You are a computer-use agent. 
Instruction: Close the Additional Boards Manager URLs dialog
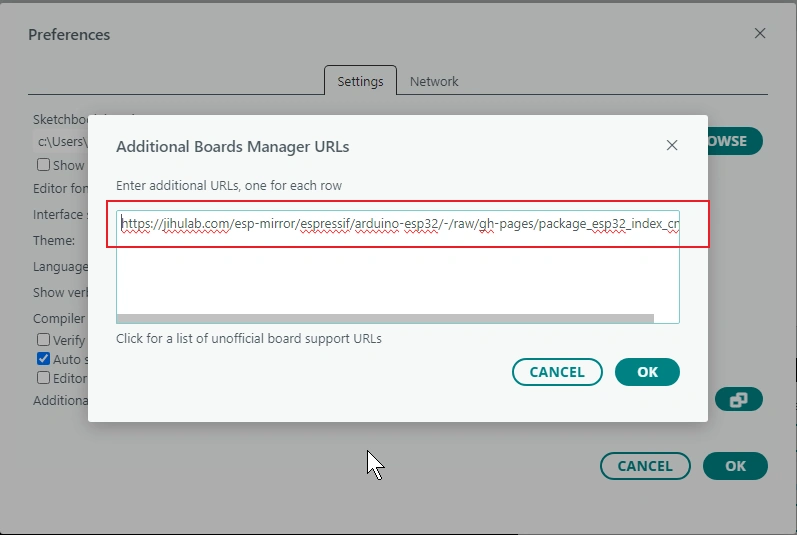pyautogui.click(x=671, y=145)
